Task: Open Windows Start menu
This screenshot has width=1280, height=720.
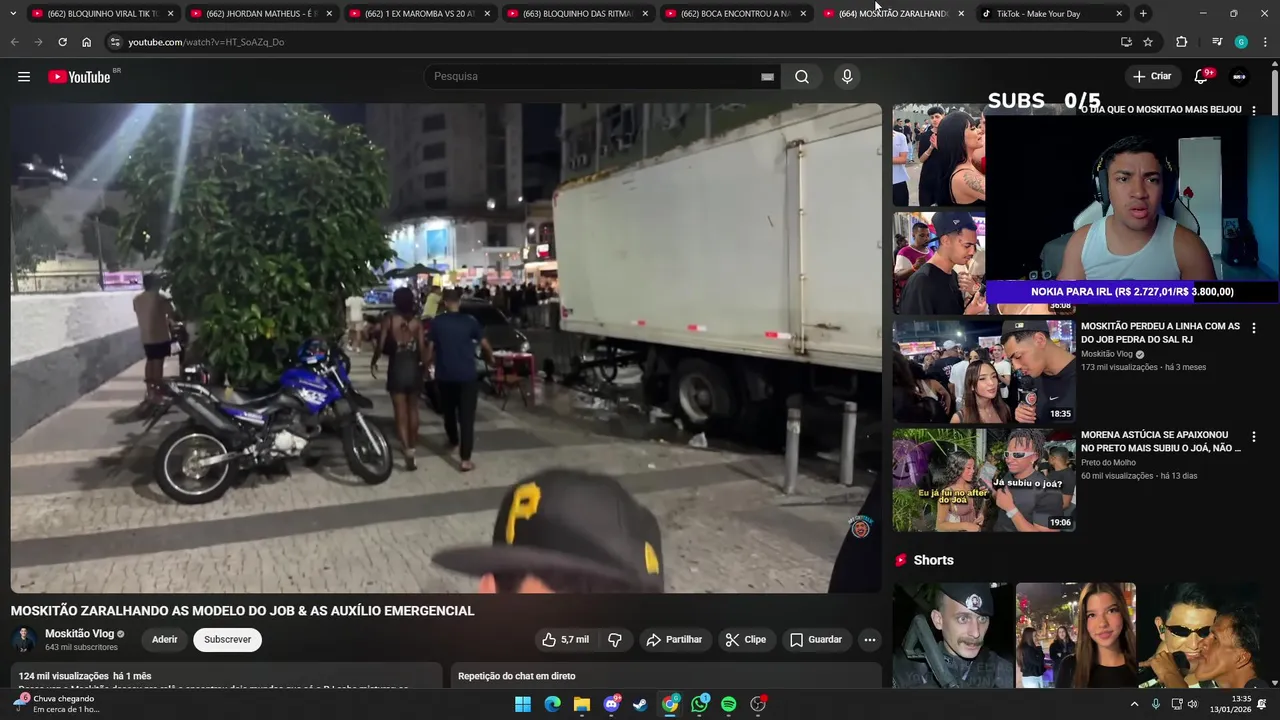Action: pyautogui.click(x=523, y=705)
